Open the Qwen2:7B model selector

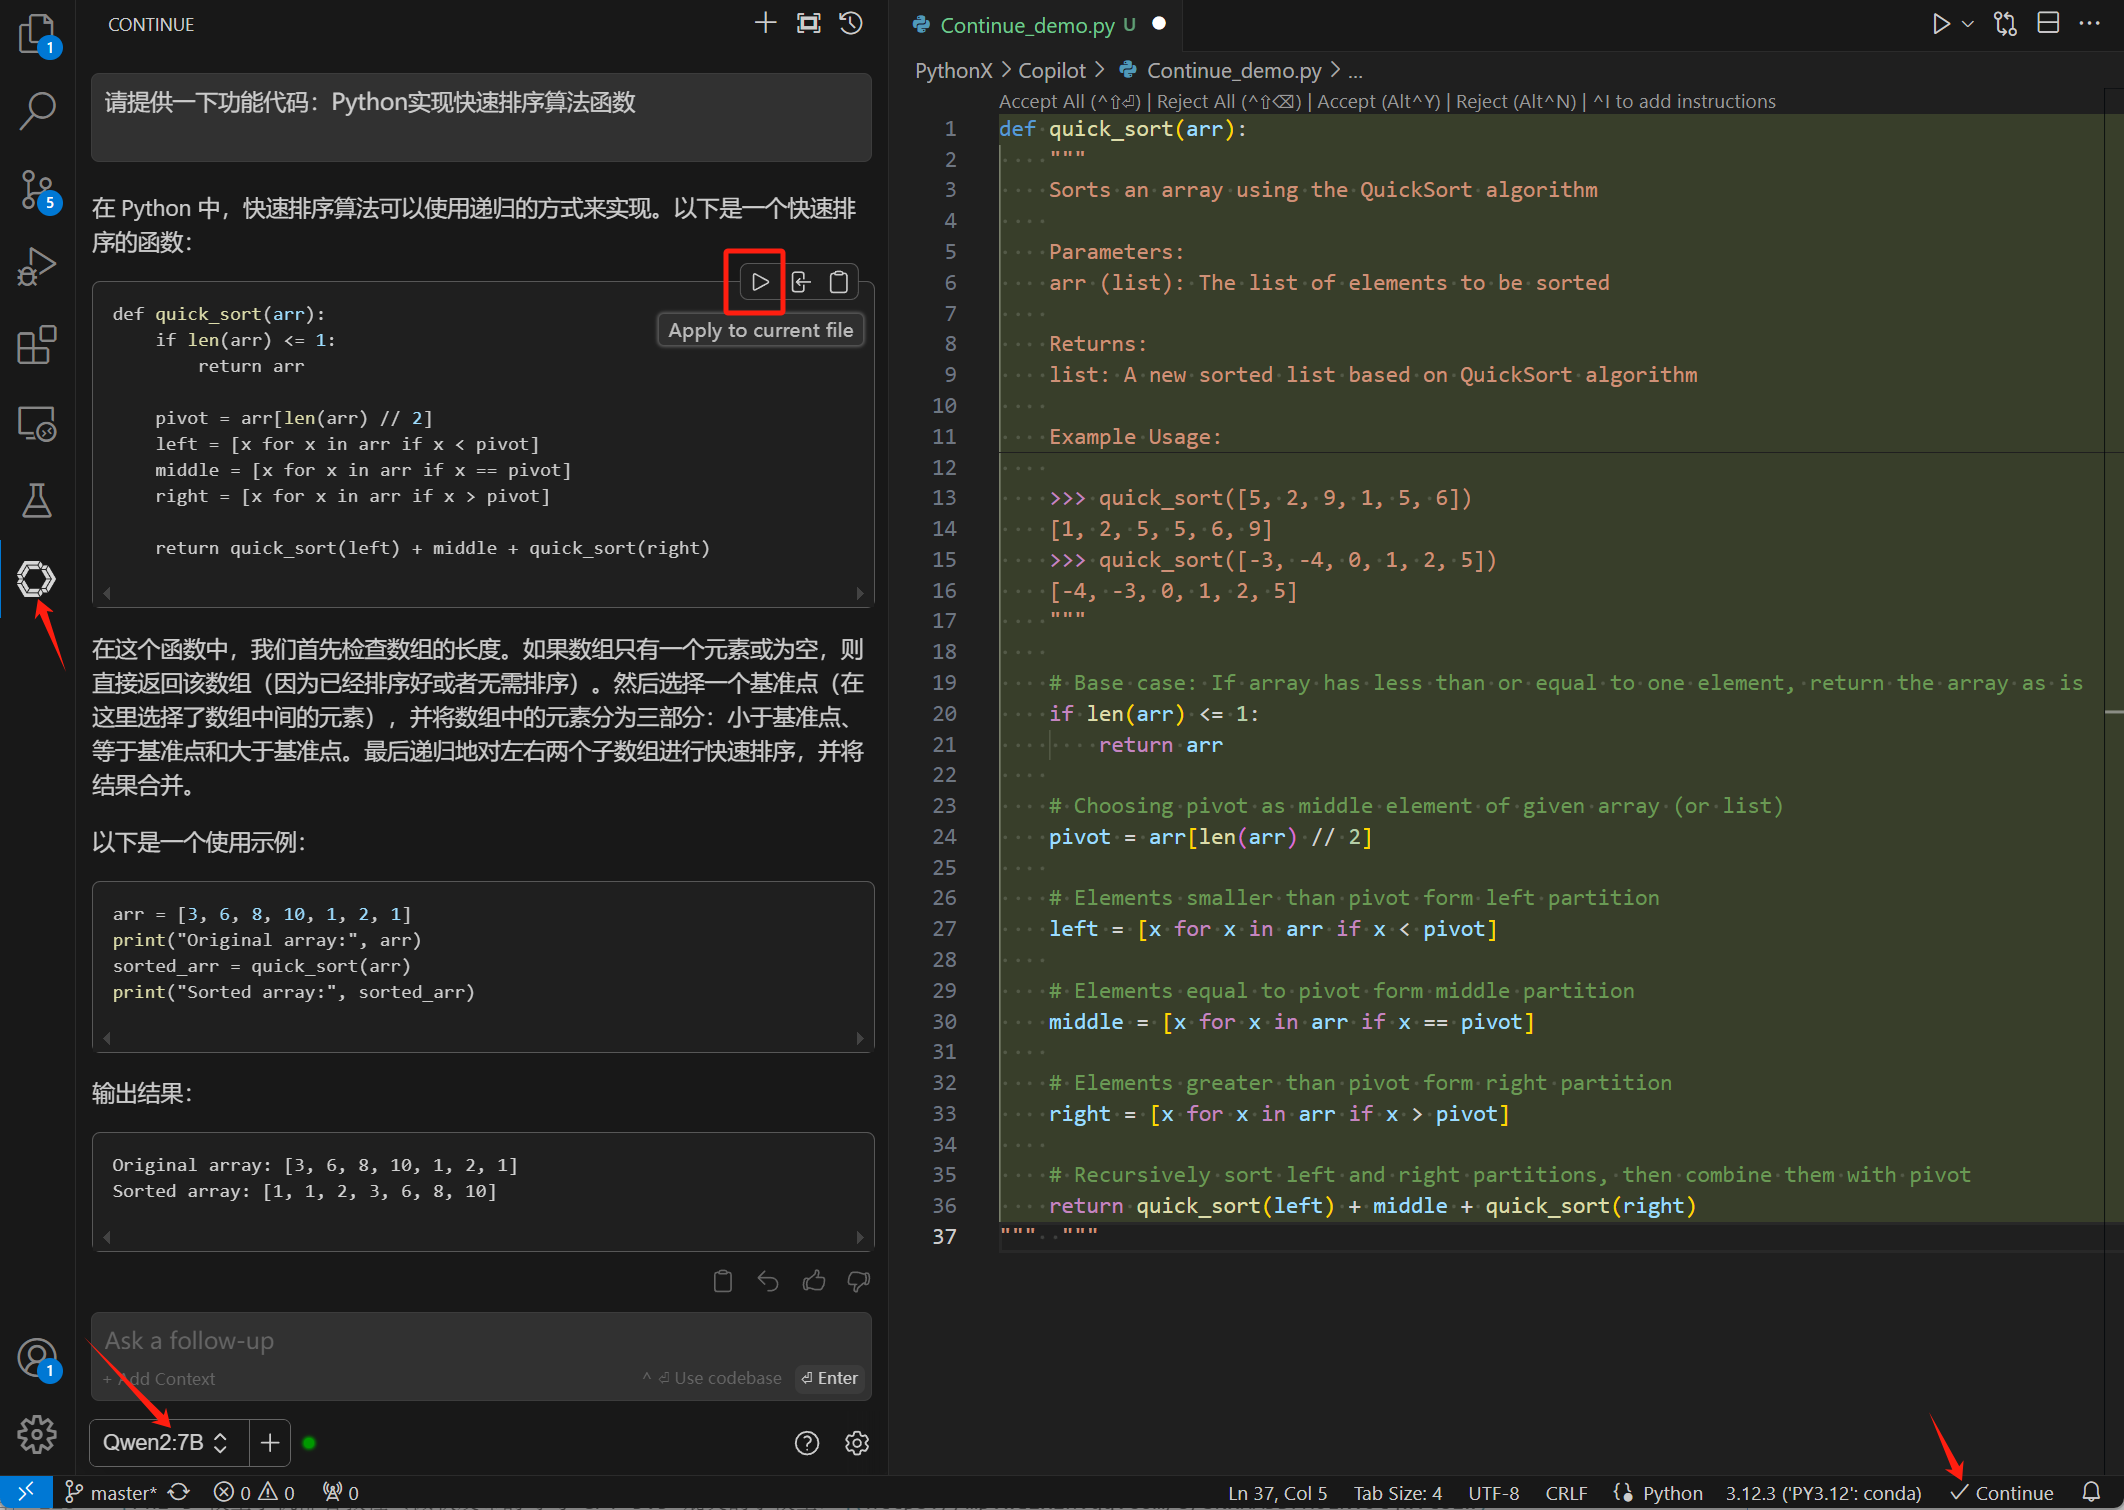pyautogui.click(x=166, y=1442)
